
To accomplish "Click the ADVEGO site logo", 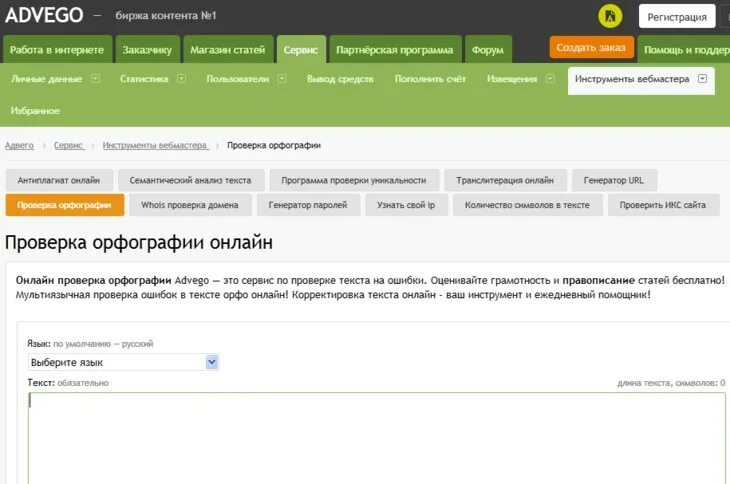I will click(x=44, y=15).
